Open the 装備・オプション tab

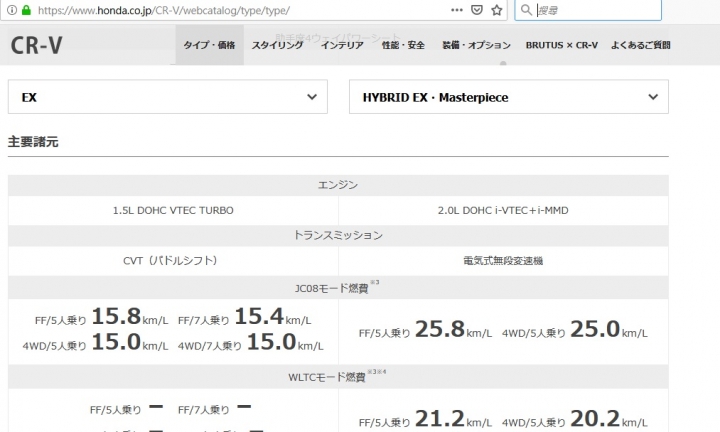pos(476,45)
